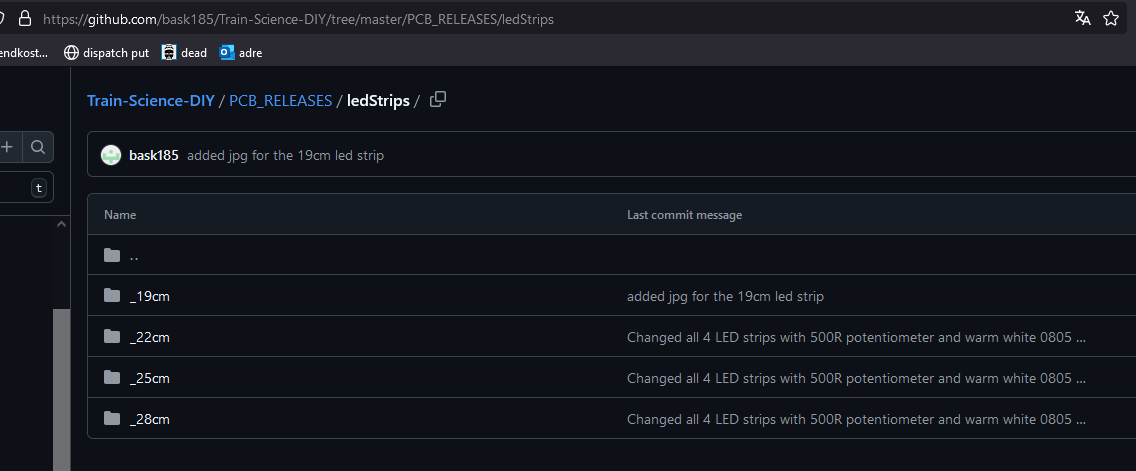This screenshot has height=471, width=1136.
Task: Click the search magnifier icon in sidebar
Action: (x=38, y=148)
